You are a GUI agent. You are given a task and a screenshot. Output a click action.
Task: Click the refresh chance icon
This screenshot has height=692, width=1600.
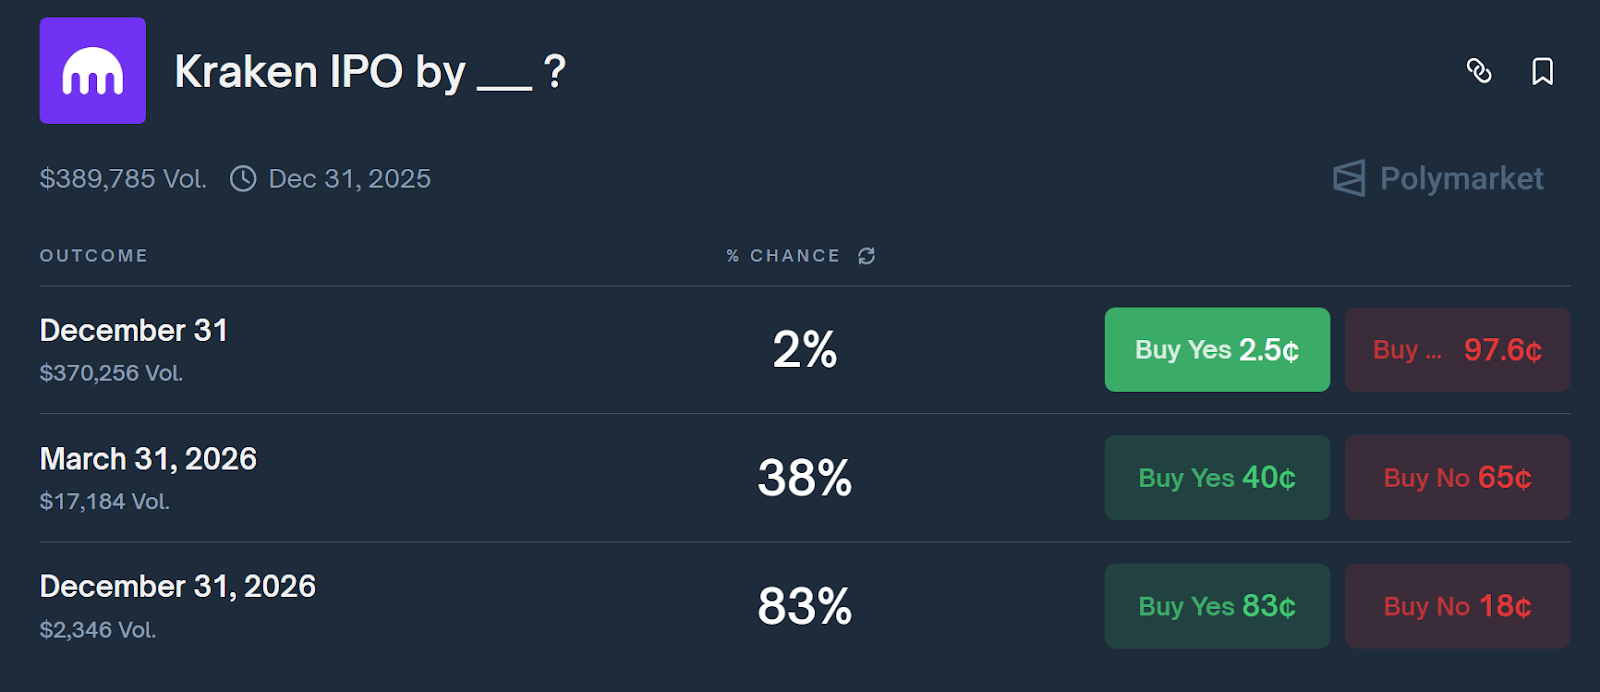866,256
